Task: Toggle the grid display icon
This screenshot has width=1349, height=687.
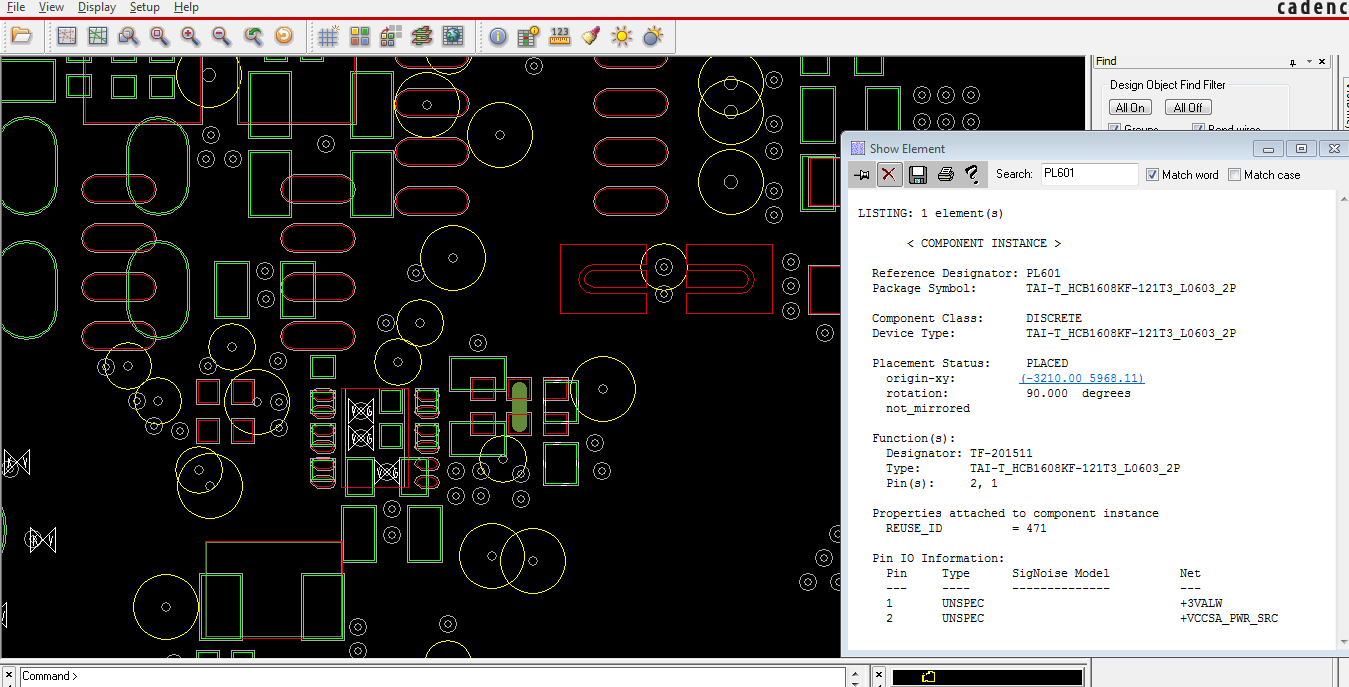Action: [x=329, y=36]
